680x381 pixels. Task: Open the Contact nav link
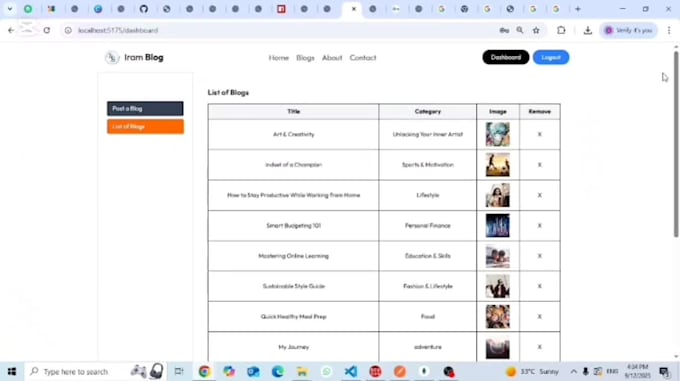point(363,58)
